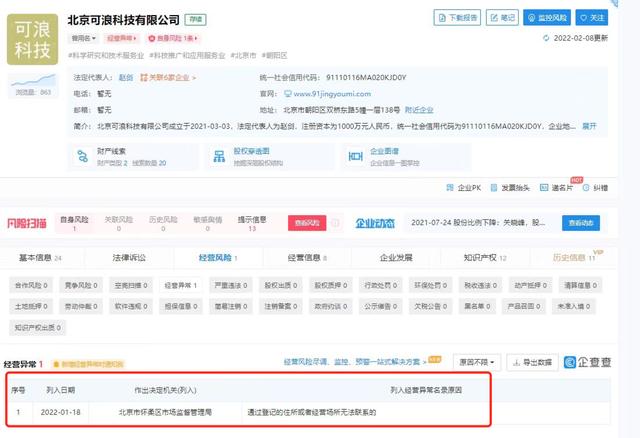640x438 pixels.
Task: Switch to the 法律诉讼 tab
Action: click(x=129, y=258)
